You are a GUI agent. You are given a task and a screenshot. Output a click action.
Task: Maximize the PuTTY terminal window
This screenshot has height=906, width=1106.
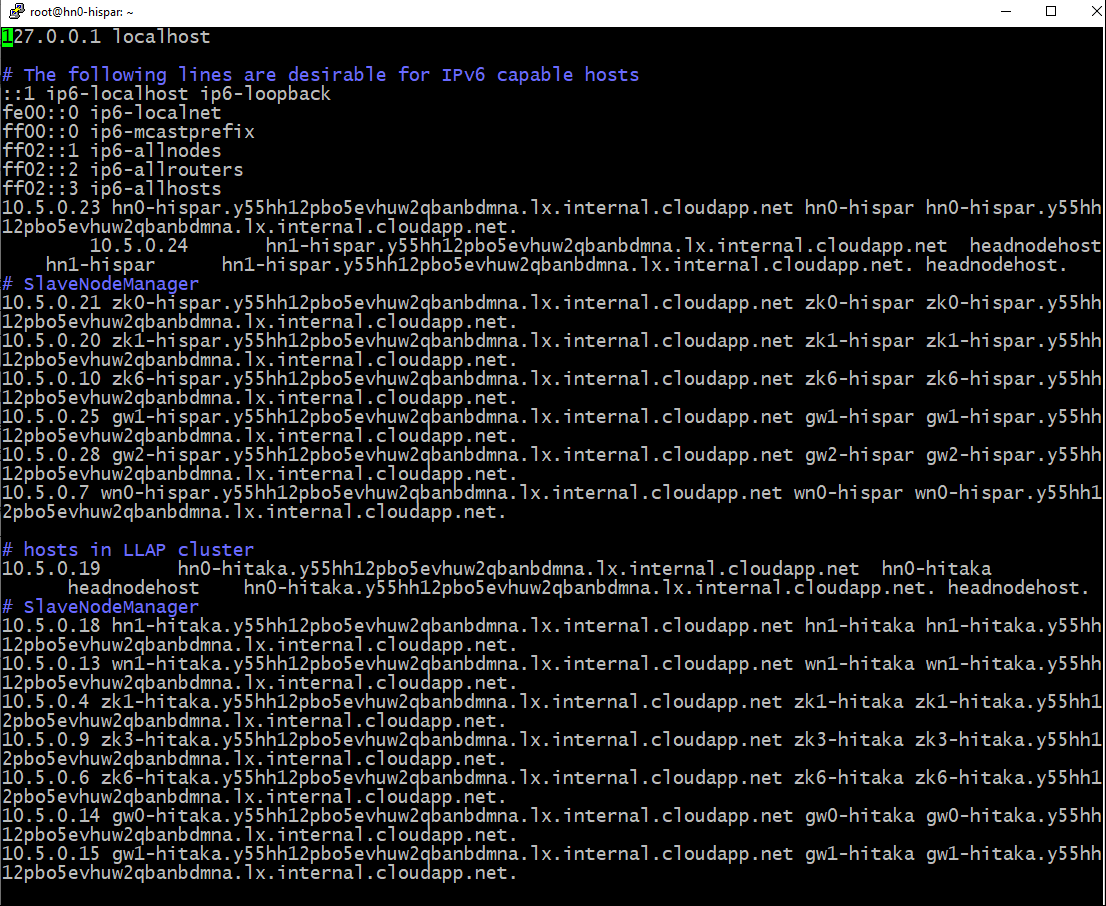tap(1050, 11)
